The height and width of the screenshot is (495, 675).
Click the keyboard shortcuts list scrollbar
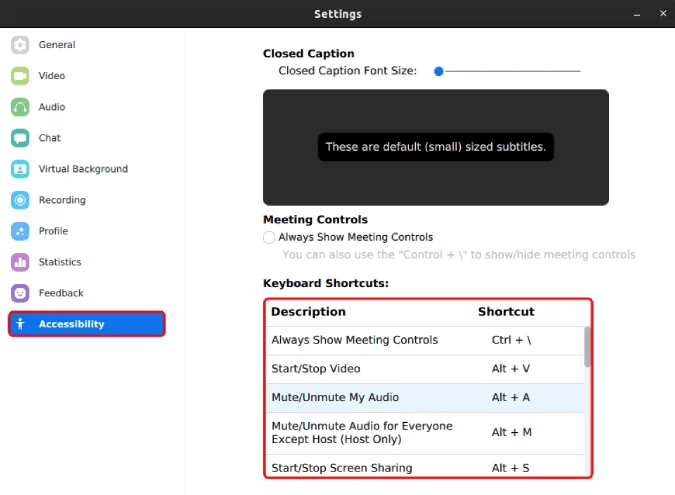[x=587, y=347]
